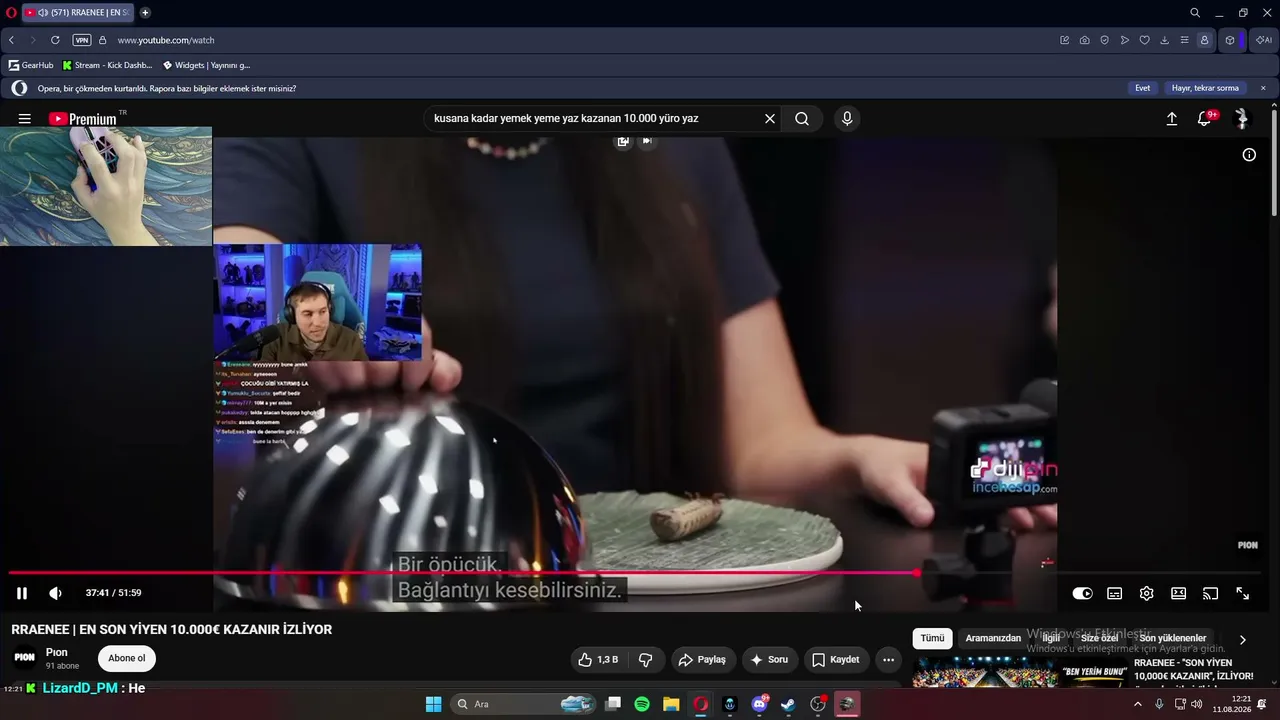Select the Tümü filter chip
The height and width of the screenshot is (720, 1280).
click(932, 638)
